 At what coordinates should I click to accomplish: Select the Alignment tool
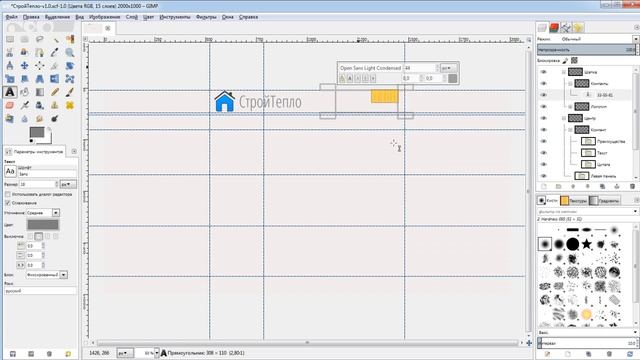pos(40,65)
